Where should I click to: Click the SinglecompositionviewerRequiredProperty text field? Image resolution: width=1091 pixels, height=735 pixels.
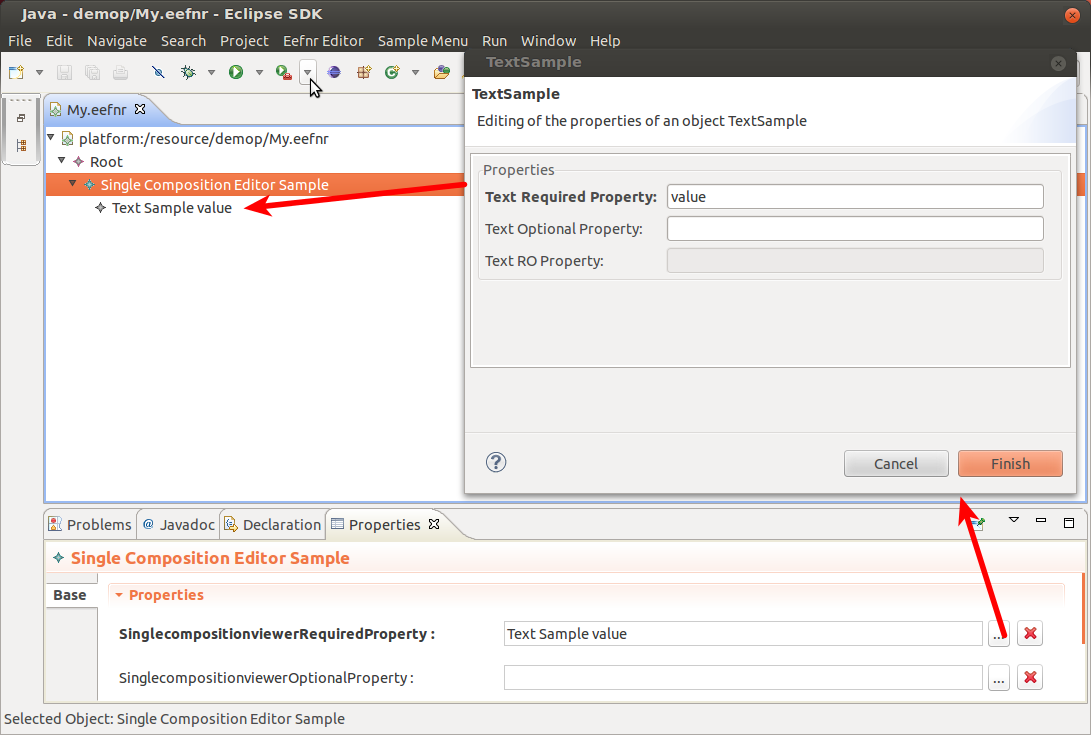pos(743,634)
